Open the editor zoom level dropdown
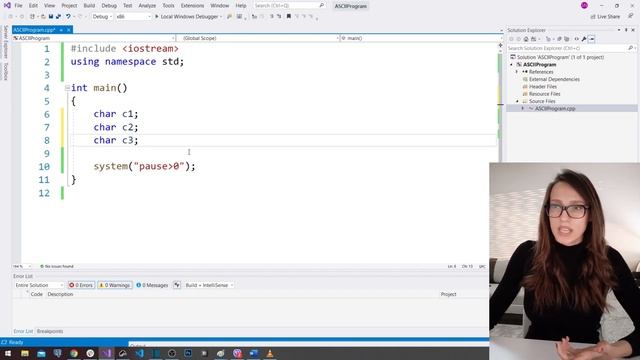Screen dimensions: 640x360 [x=22, y=266]
